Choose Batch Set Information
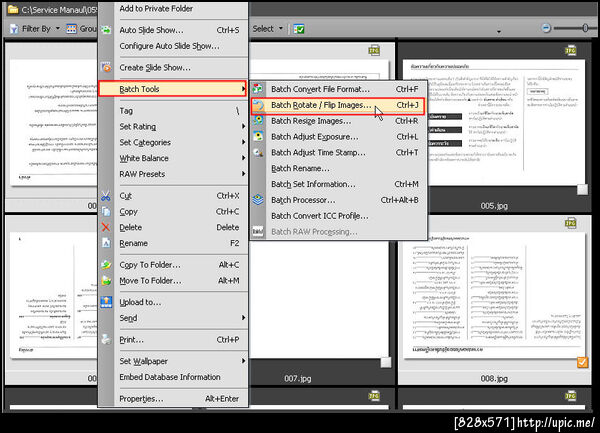Image resolution: width=600 pixels, height=433 pixels. coord(339,184)
